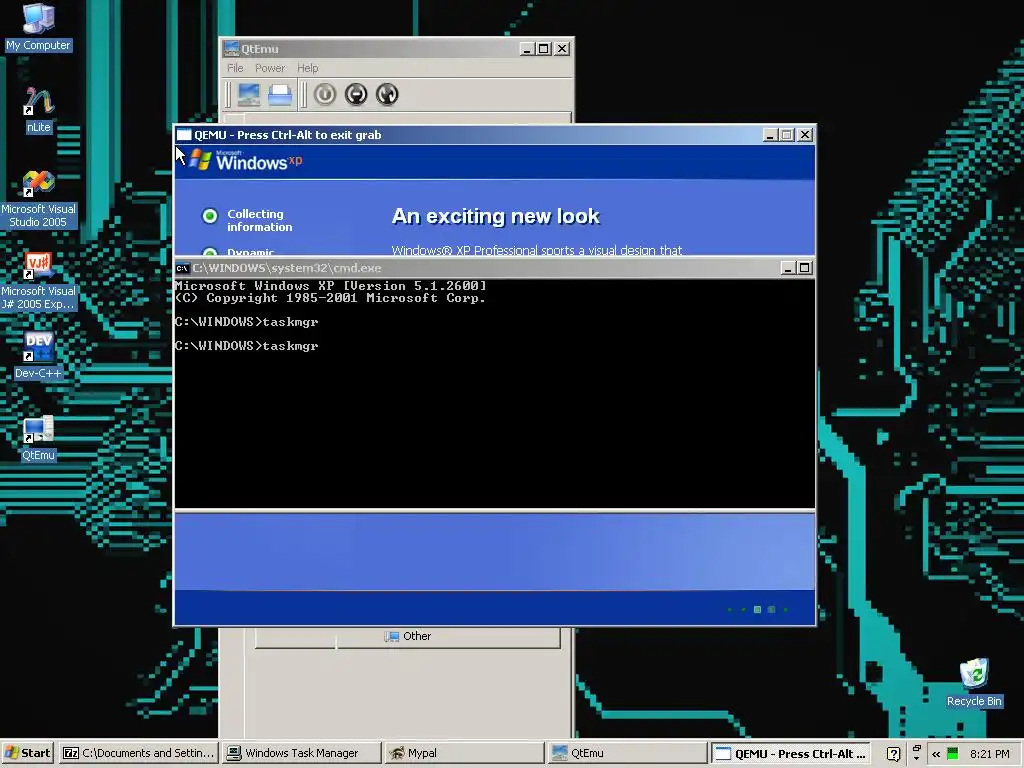
Task: Switch to QEMU taskbar item
Action: pos(790,753)
